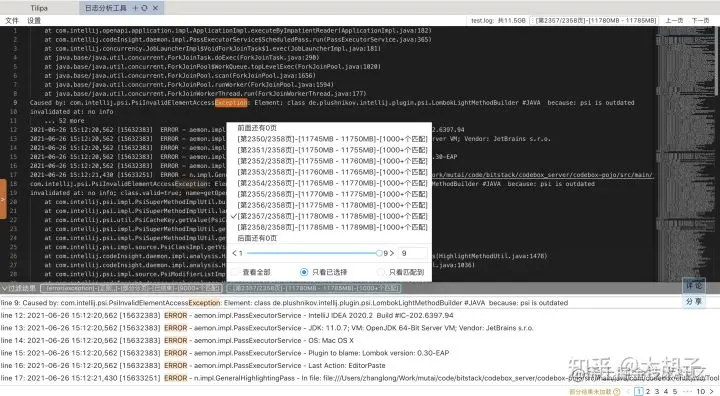This screenshot has width=720, height=396.
Task: Click result row 'line 17' GeneralHighlightingPass
Action: [x=360, y=378]
